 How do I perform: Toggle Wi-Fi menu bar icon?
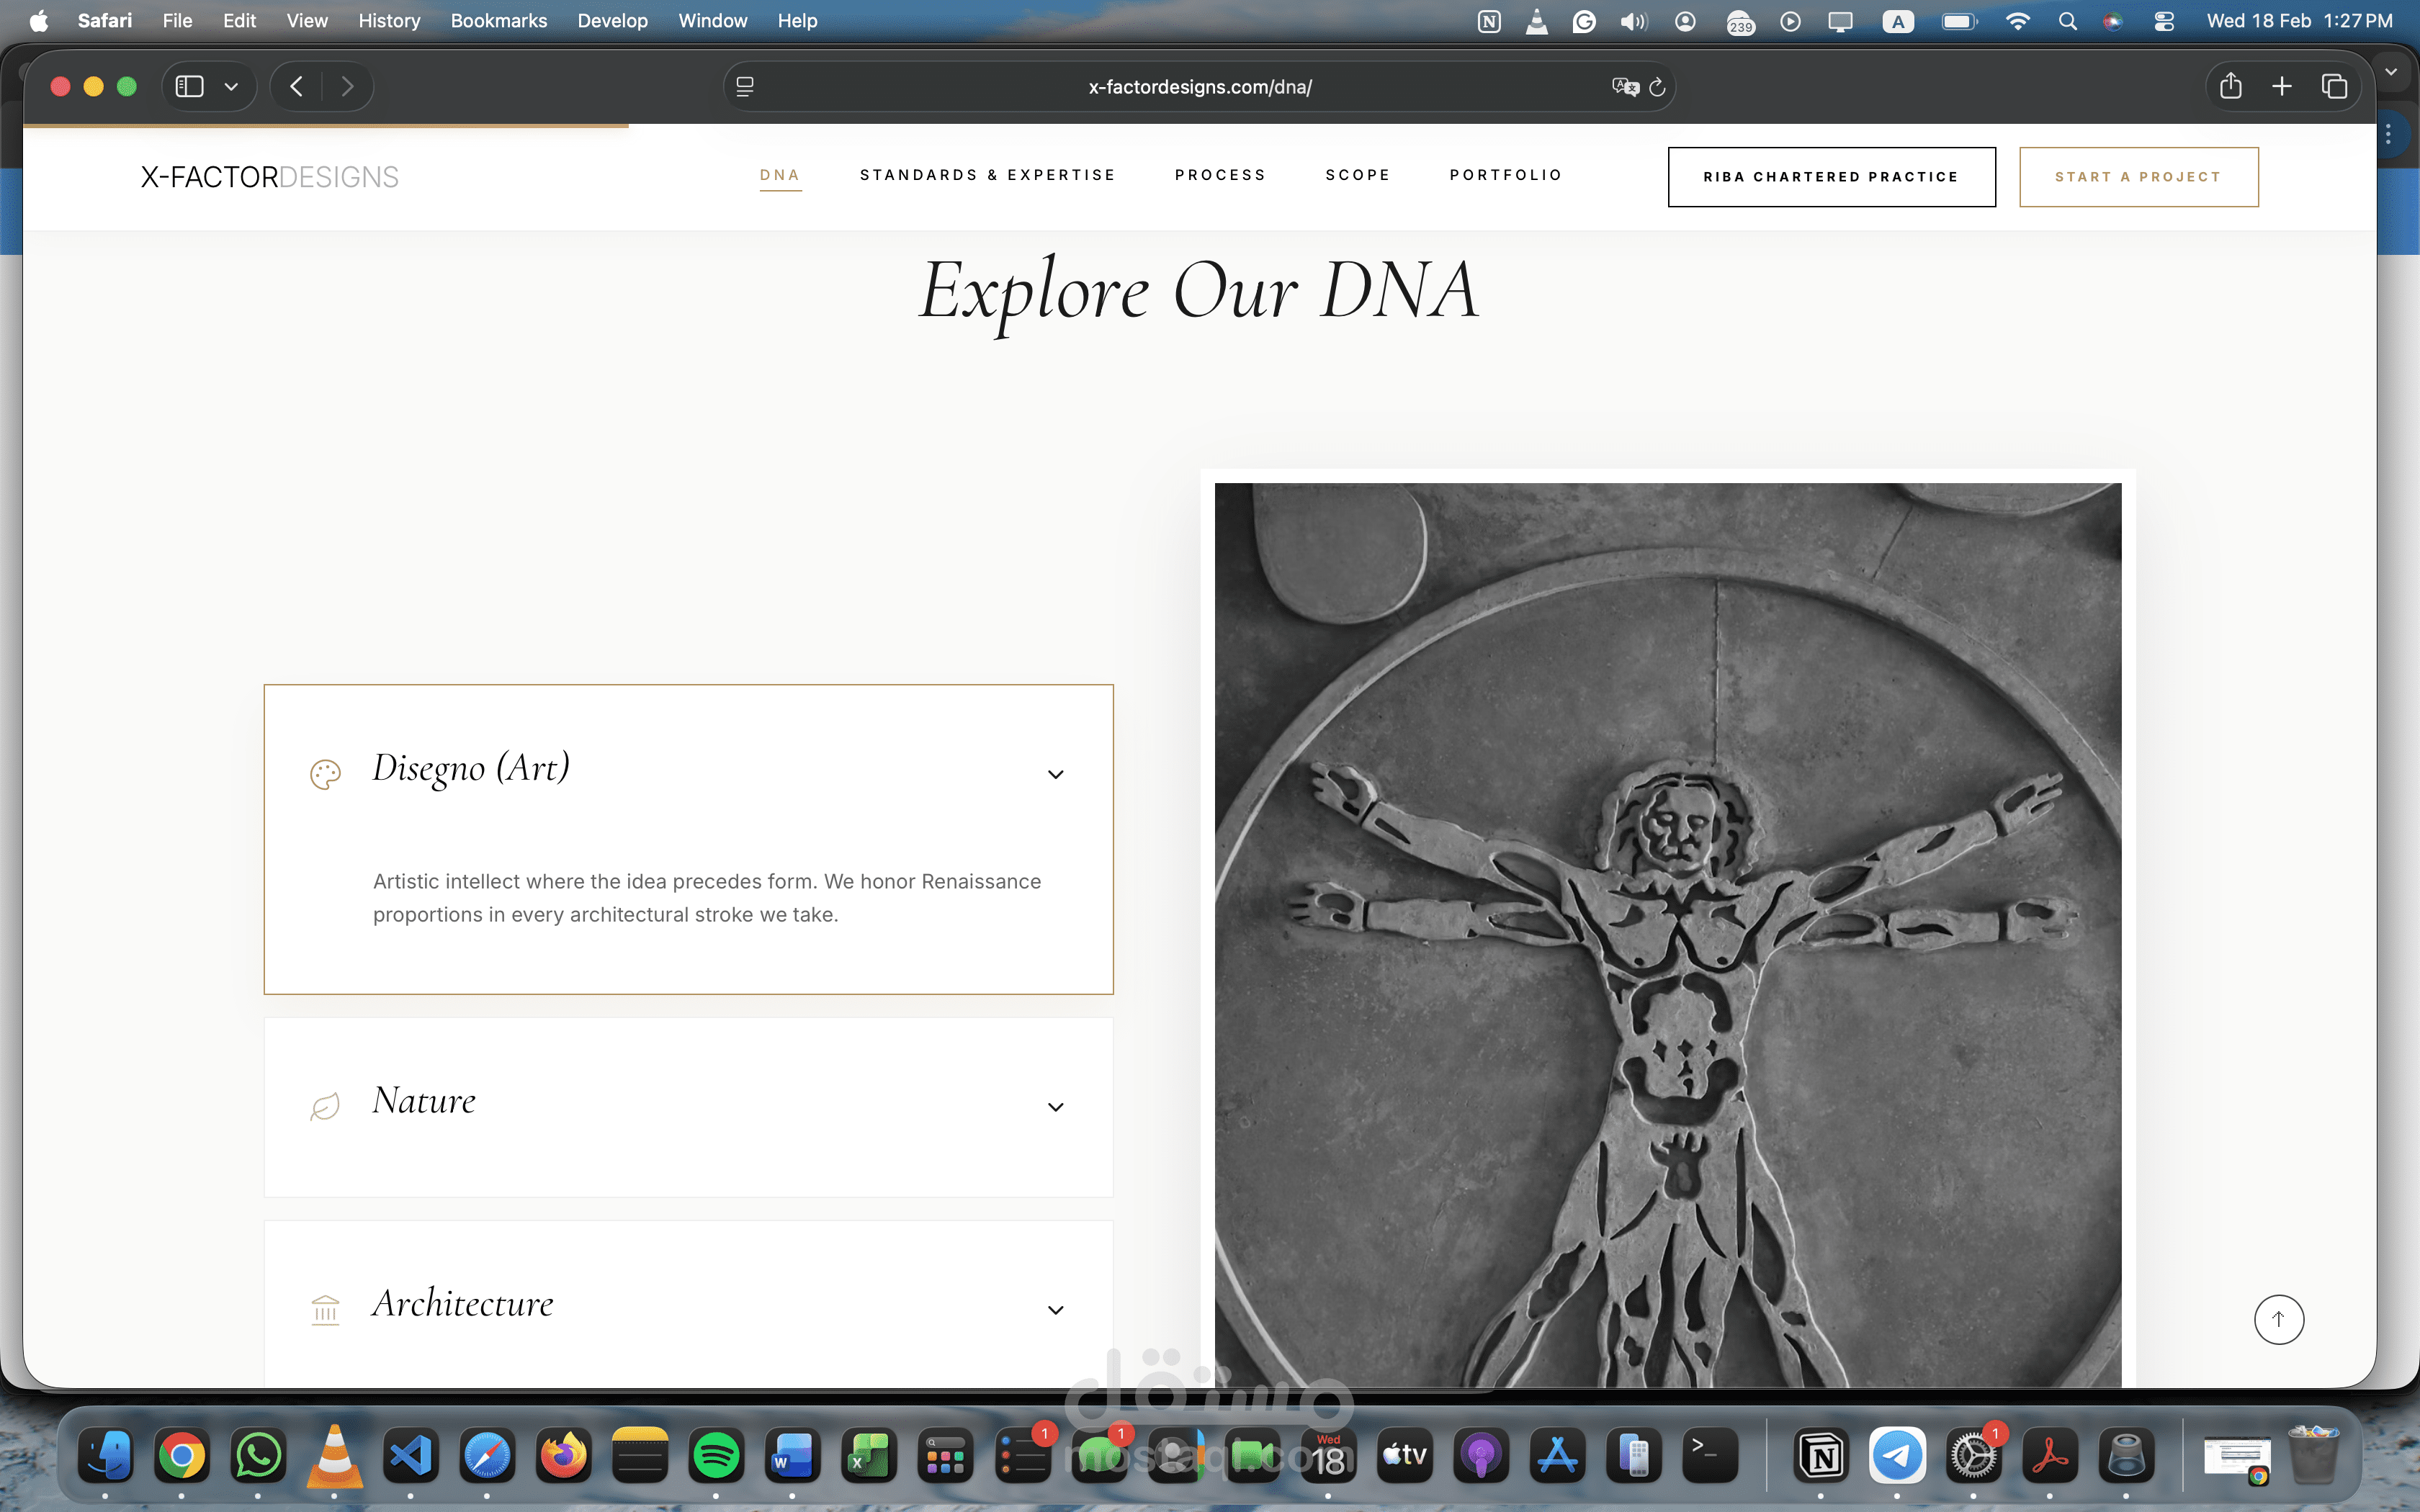2017,21
